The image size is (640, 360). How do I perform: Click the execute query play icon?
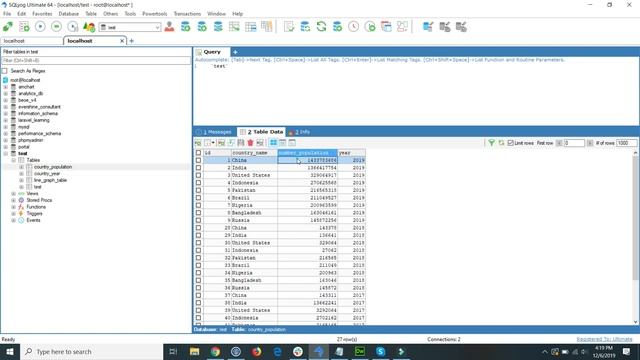pos(40,27)
